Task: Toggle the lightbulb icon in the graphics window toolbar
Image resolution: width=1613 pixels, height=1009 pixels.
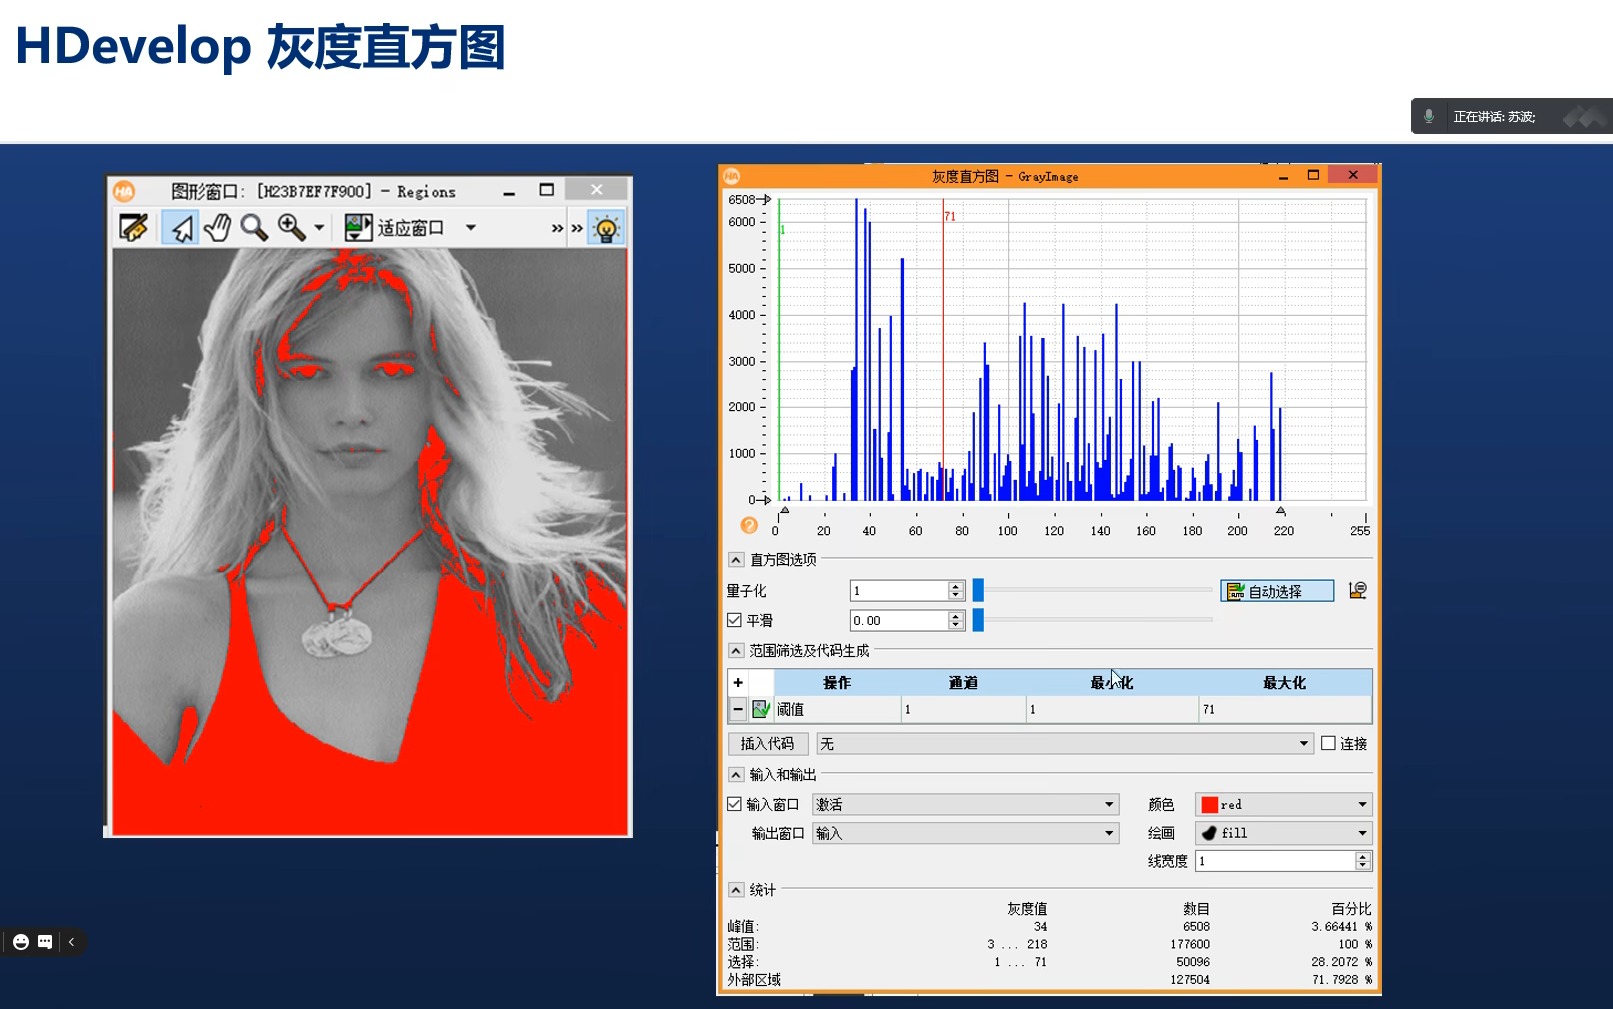Action: [x=606, y=227]
